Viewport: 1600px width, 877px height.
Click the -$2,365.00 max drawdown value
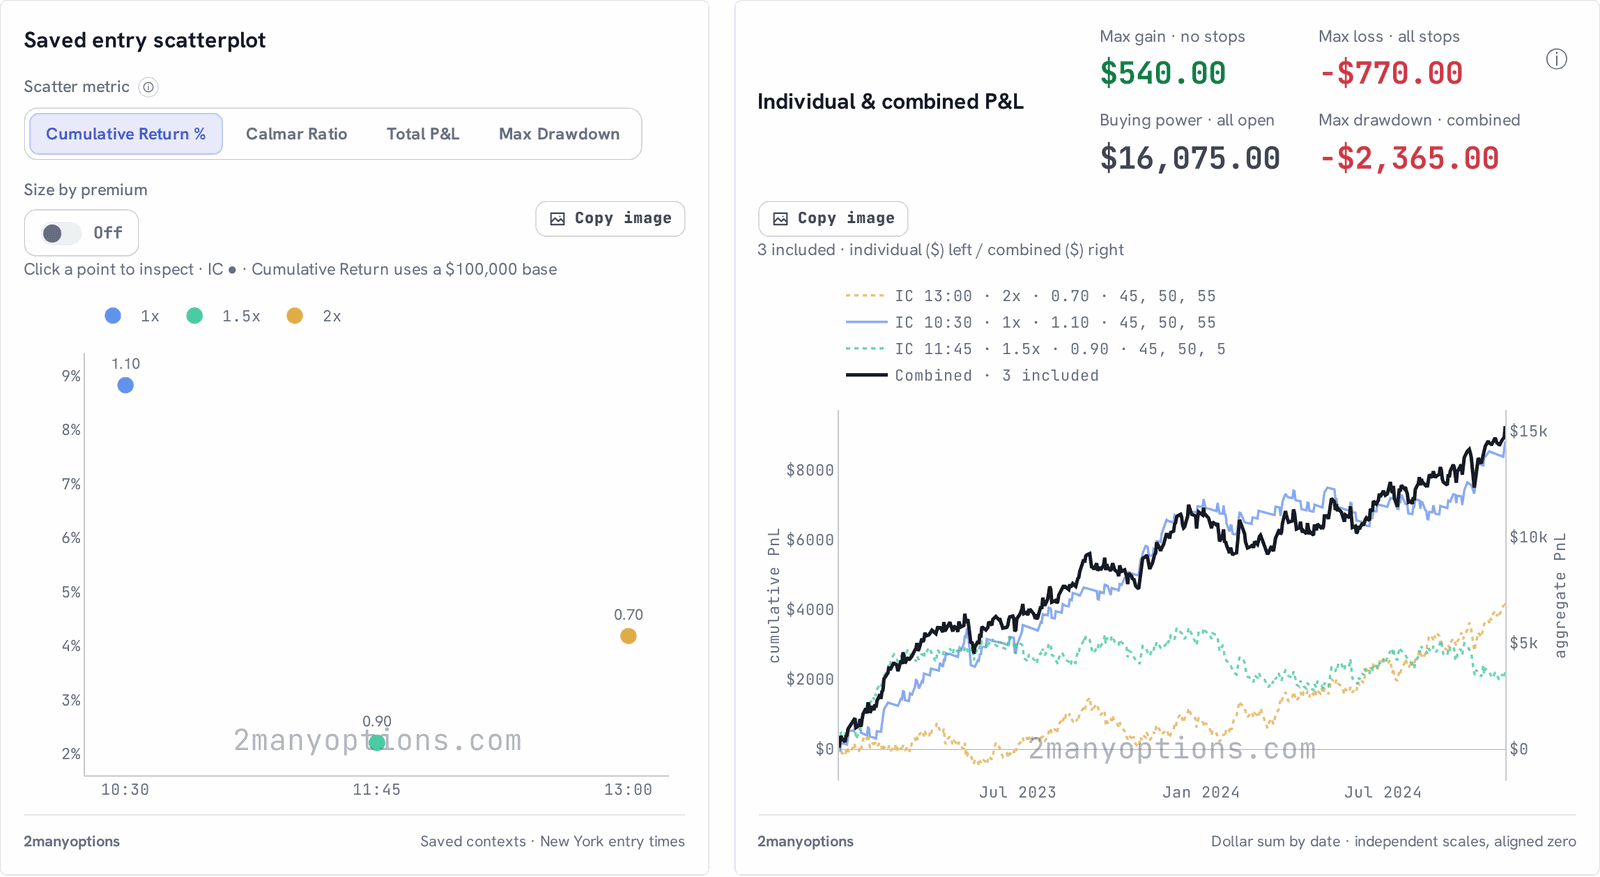pos(1409,158)
